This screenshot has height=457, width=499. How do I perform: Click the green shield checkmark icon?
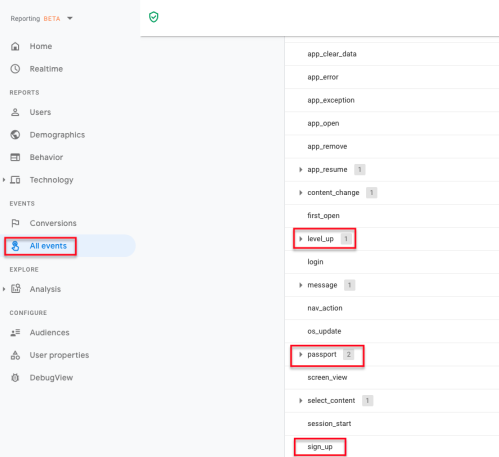[154, 17]
